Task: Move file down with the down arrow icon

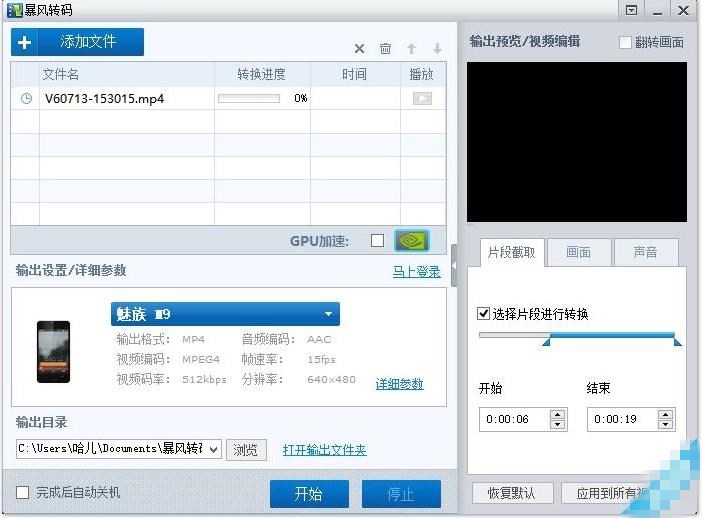Action: click(x=437, y=48)
